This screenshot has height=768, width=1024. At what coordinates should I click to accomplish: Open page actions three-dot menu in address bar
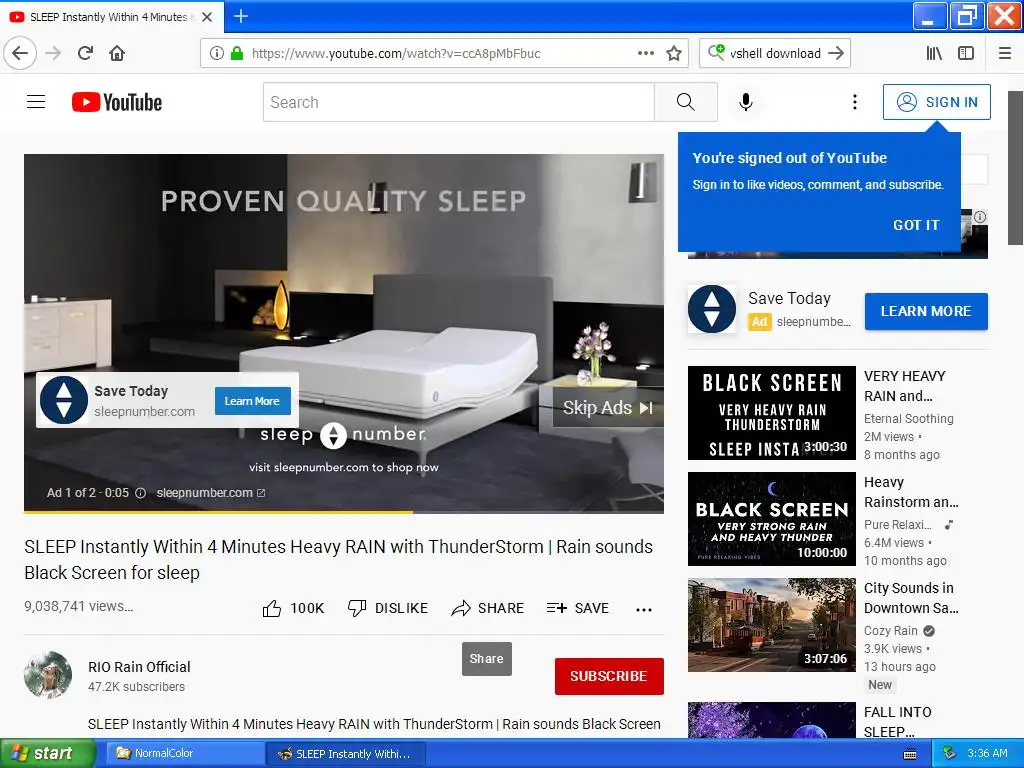coord(645,53)
